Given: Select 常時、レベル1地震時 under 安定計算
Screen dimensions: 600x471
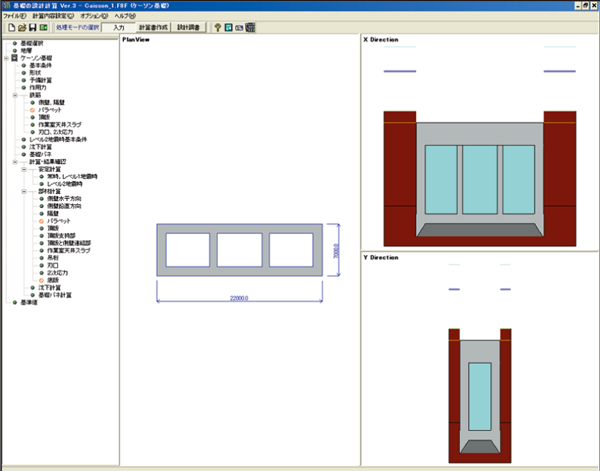Looking at the screenshot, I should click(x=72, y=176).
